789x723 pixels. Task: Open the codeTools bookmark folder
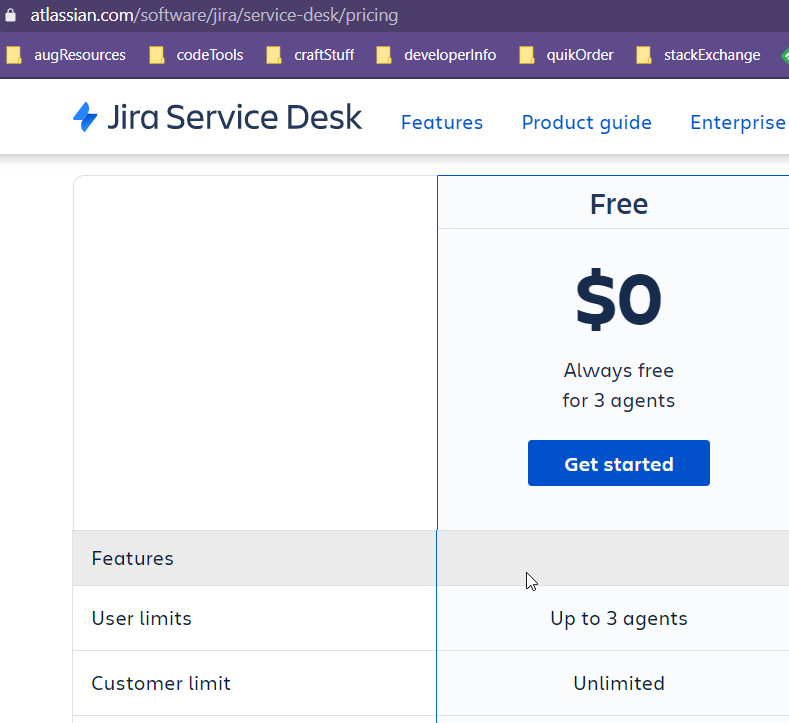[x=196, y=55]
